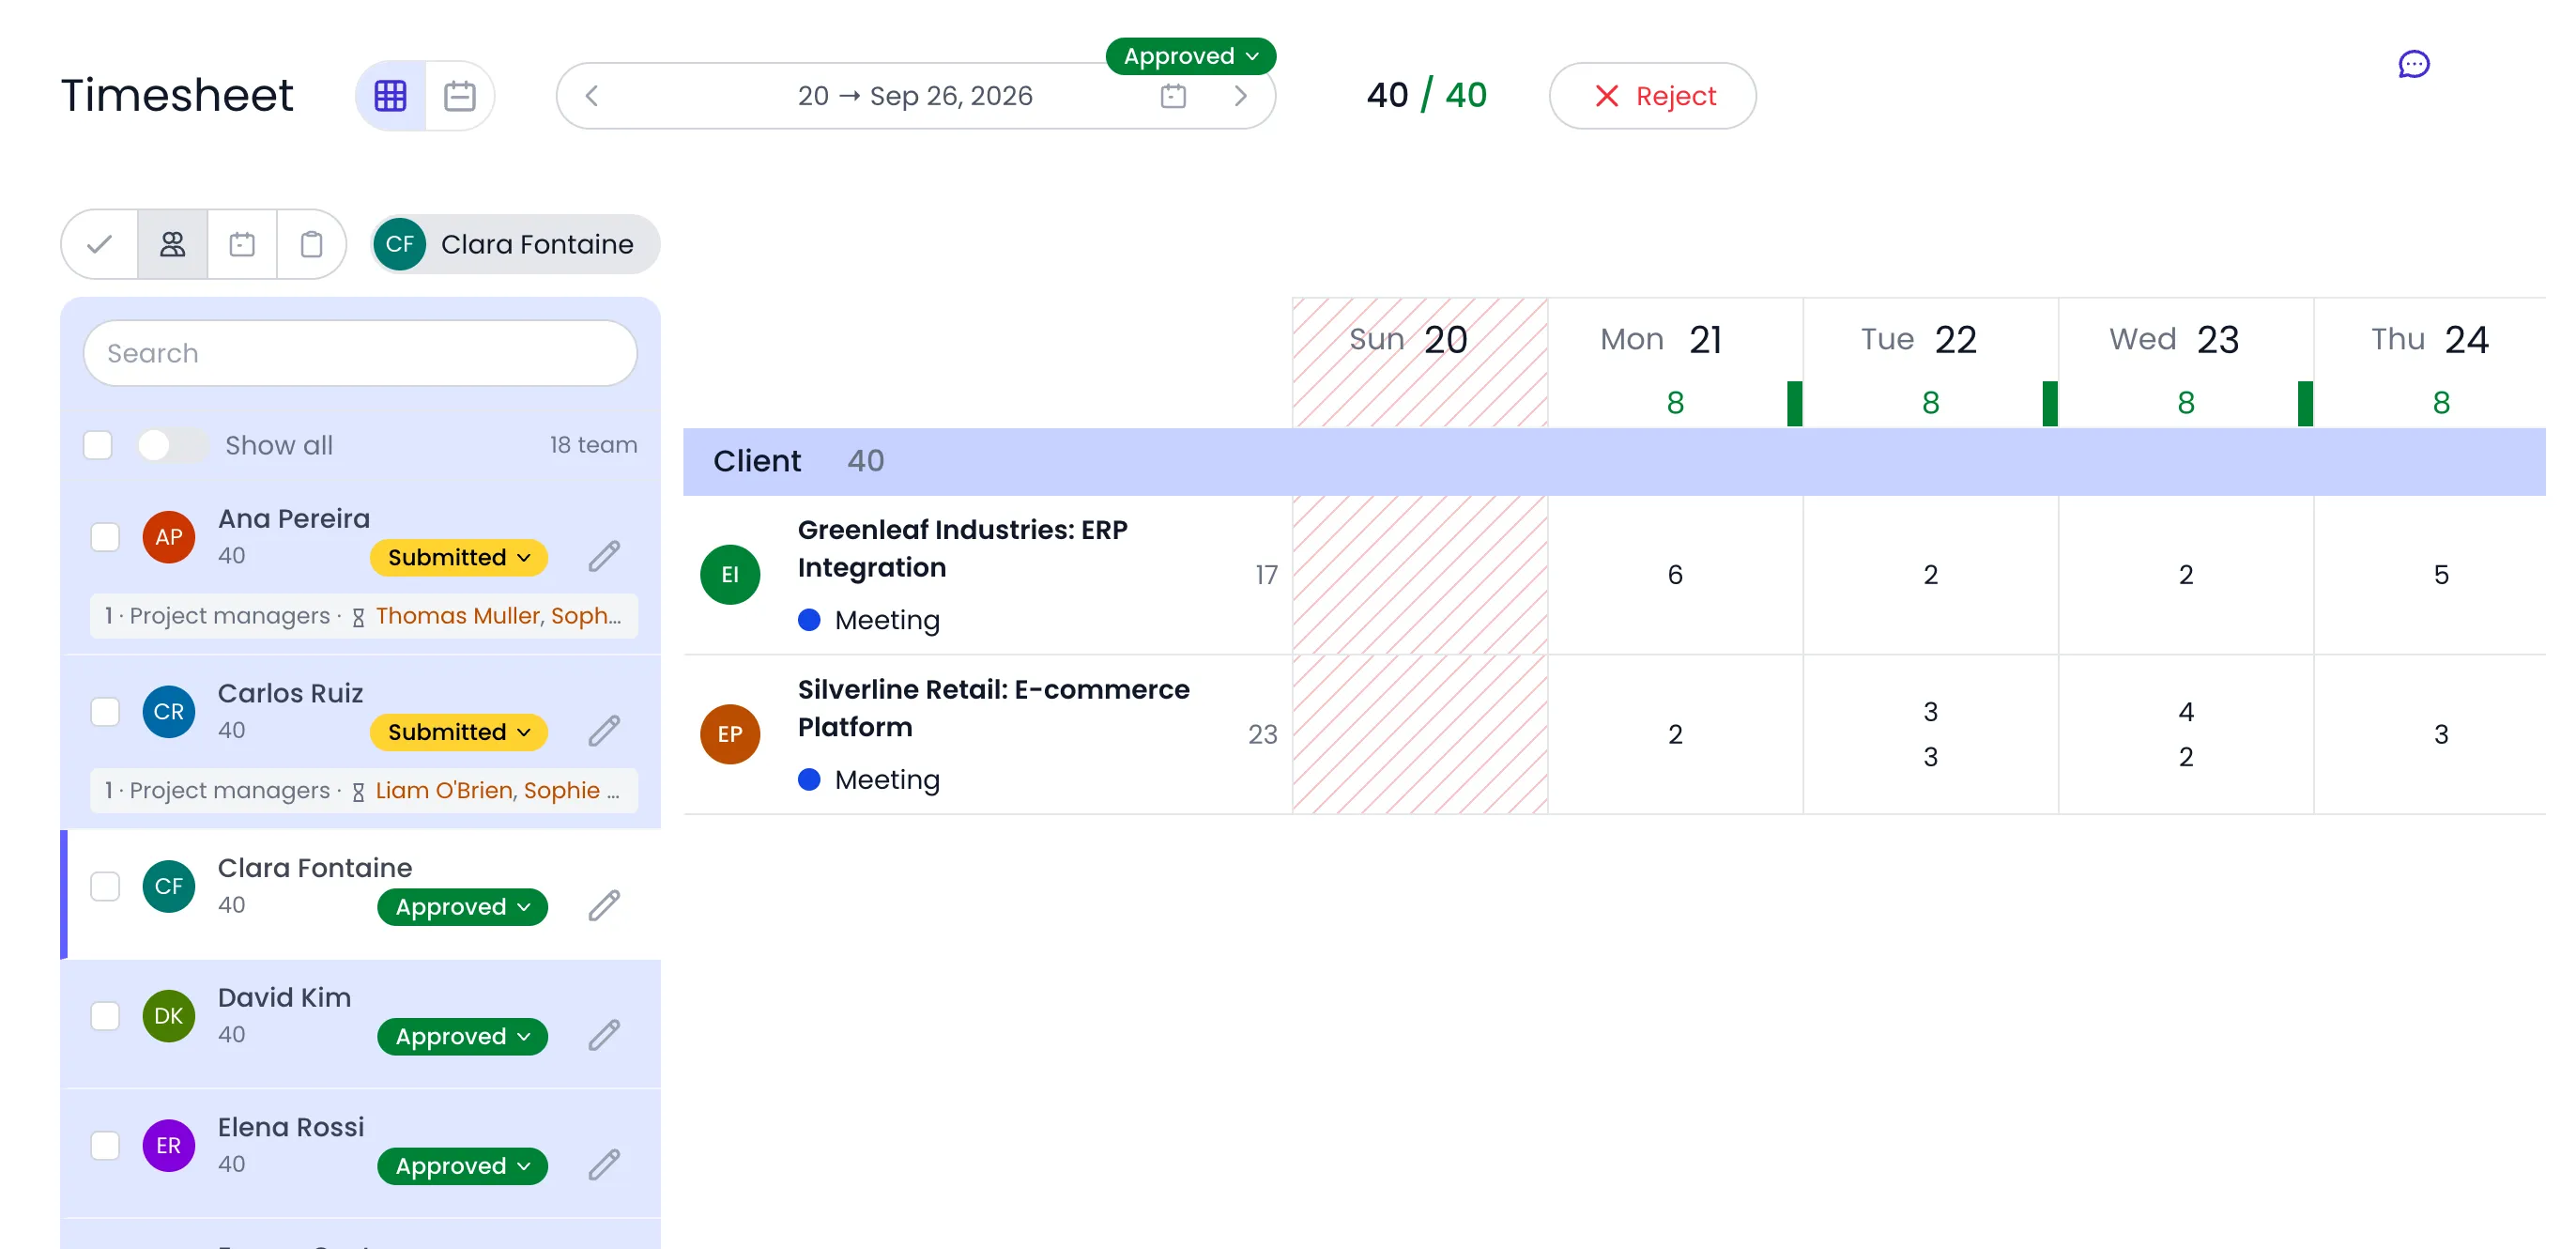
Task: Check Carlos Ruiz's checkbox
Action: [105, 712]
